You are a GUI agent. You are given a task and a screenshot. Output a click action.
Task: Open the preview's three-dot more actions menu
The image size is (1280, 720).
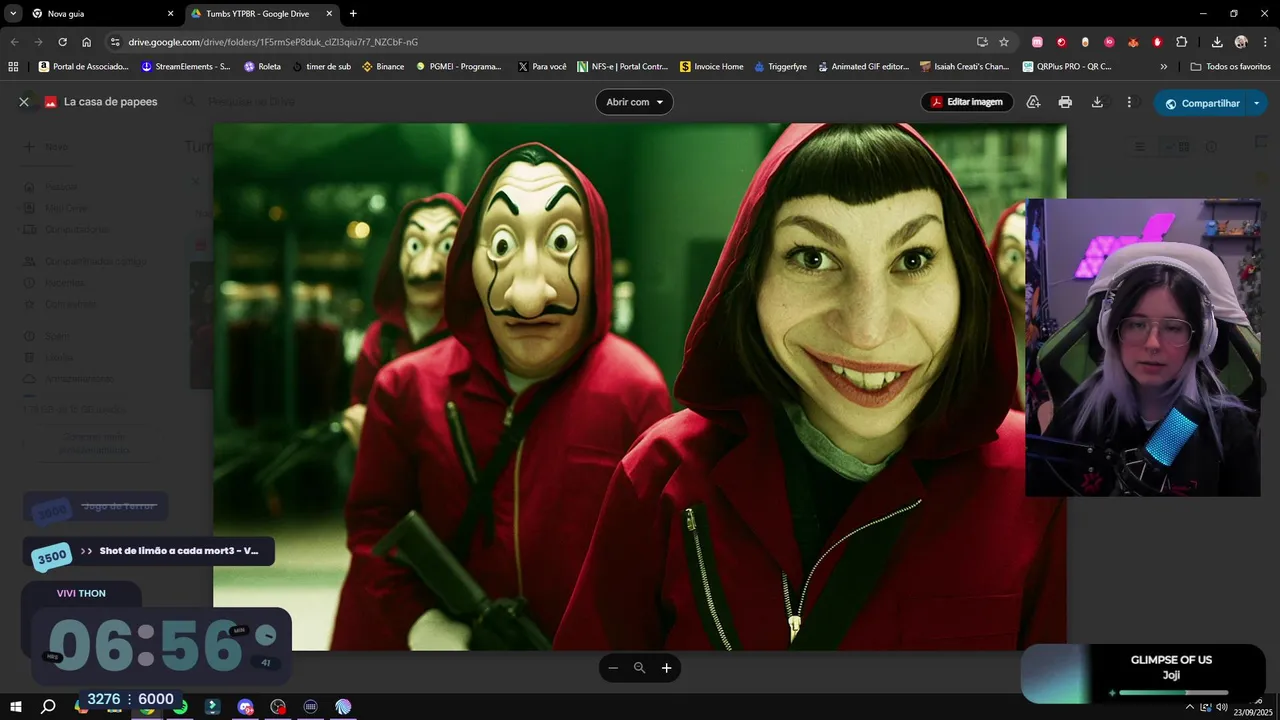tap(1129, 102)
